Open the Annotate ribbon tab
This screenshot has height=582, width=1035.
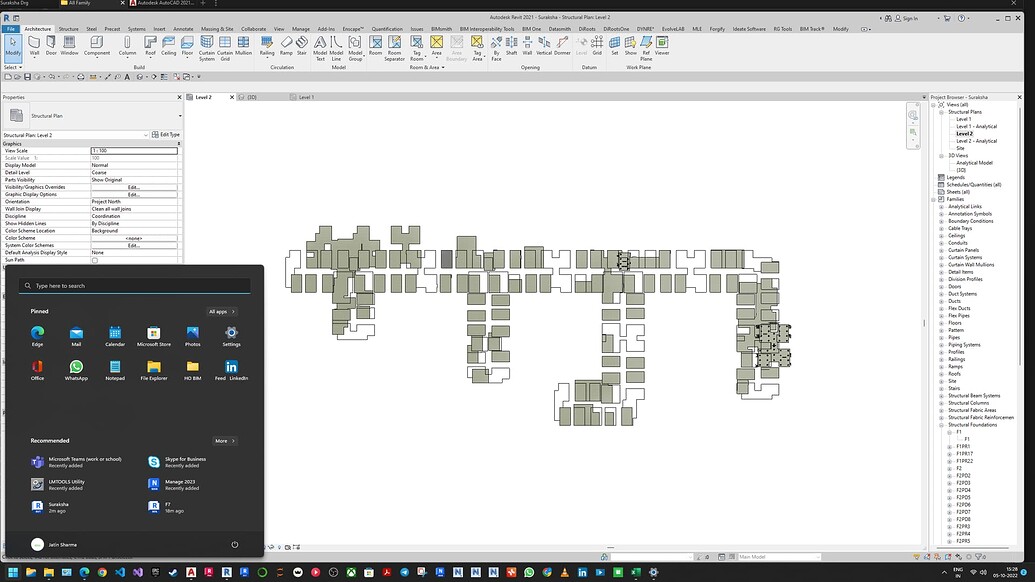tap(181, 29)
